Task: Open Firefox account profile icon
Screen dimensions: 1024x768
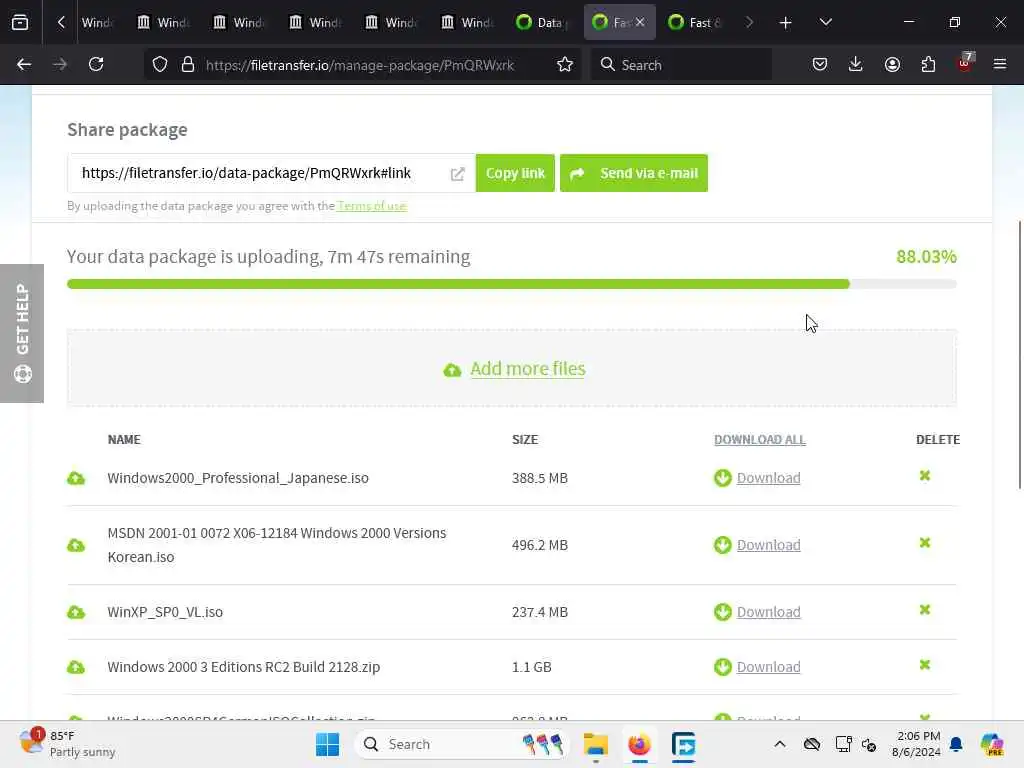Action: tap(892, 64)
